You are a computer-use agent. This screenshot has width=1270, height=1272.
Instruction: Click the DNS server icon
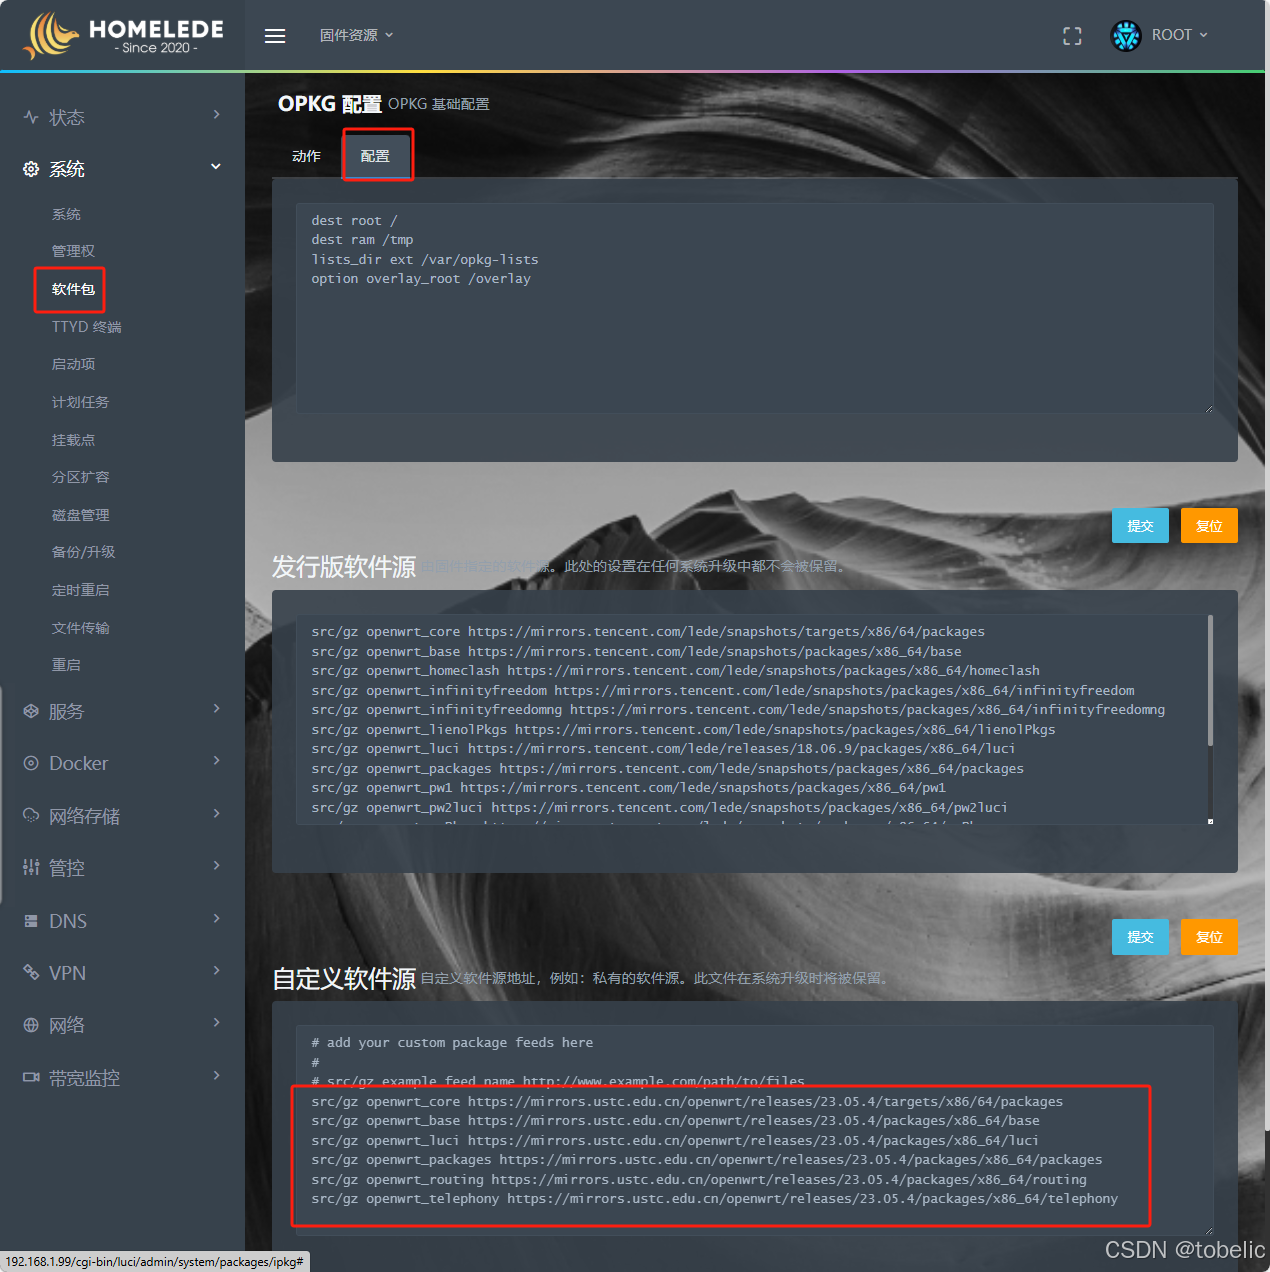tap(31, 921)
